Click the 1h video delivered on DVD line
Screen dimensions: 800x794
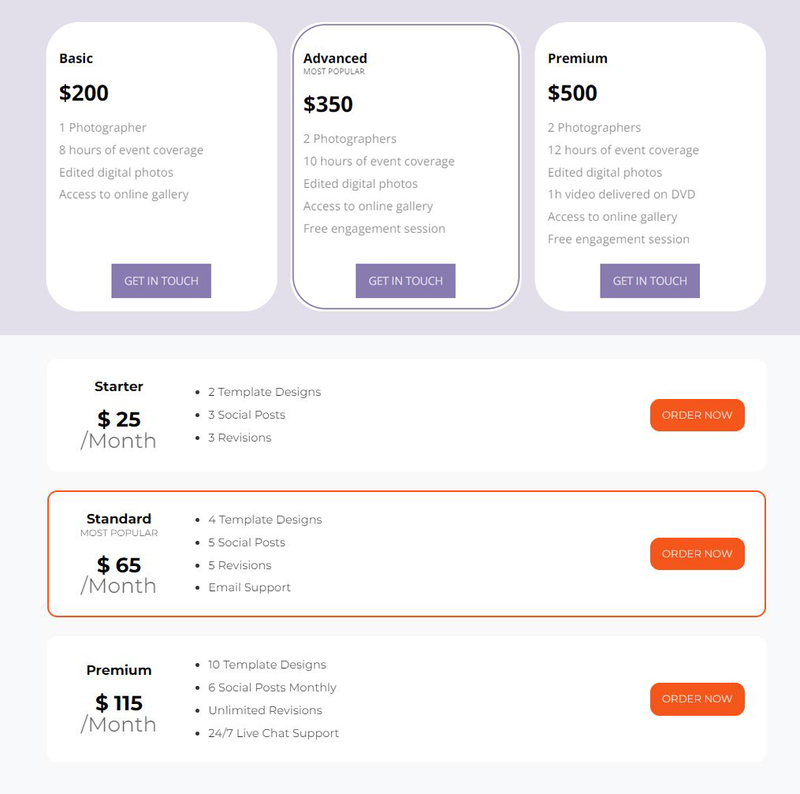coord(621,194)
